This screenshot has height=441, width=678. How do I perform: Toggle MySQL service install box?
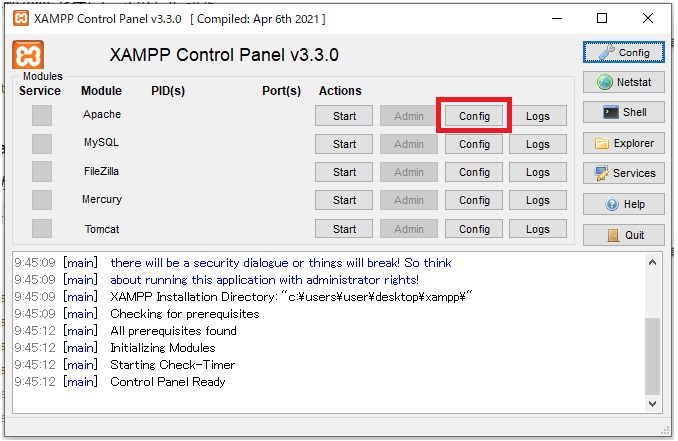[x=42, y=144]
